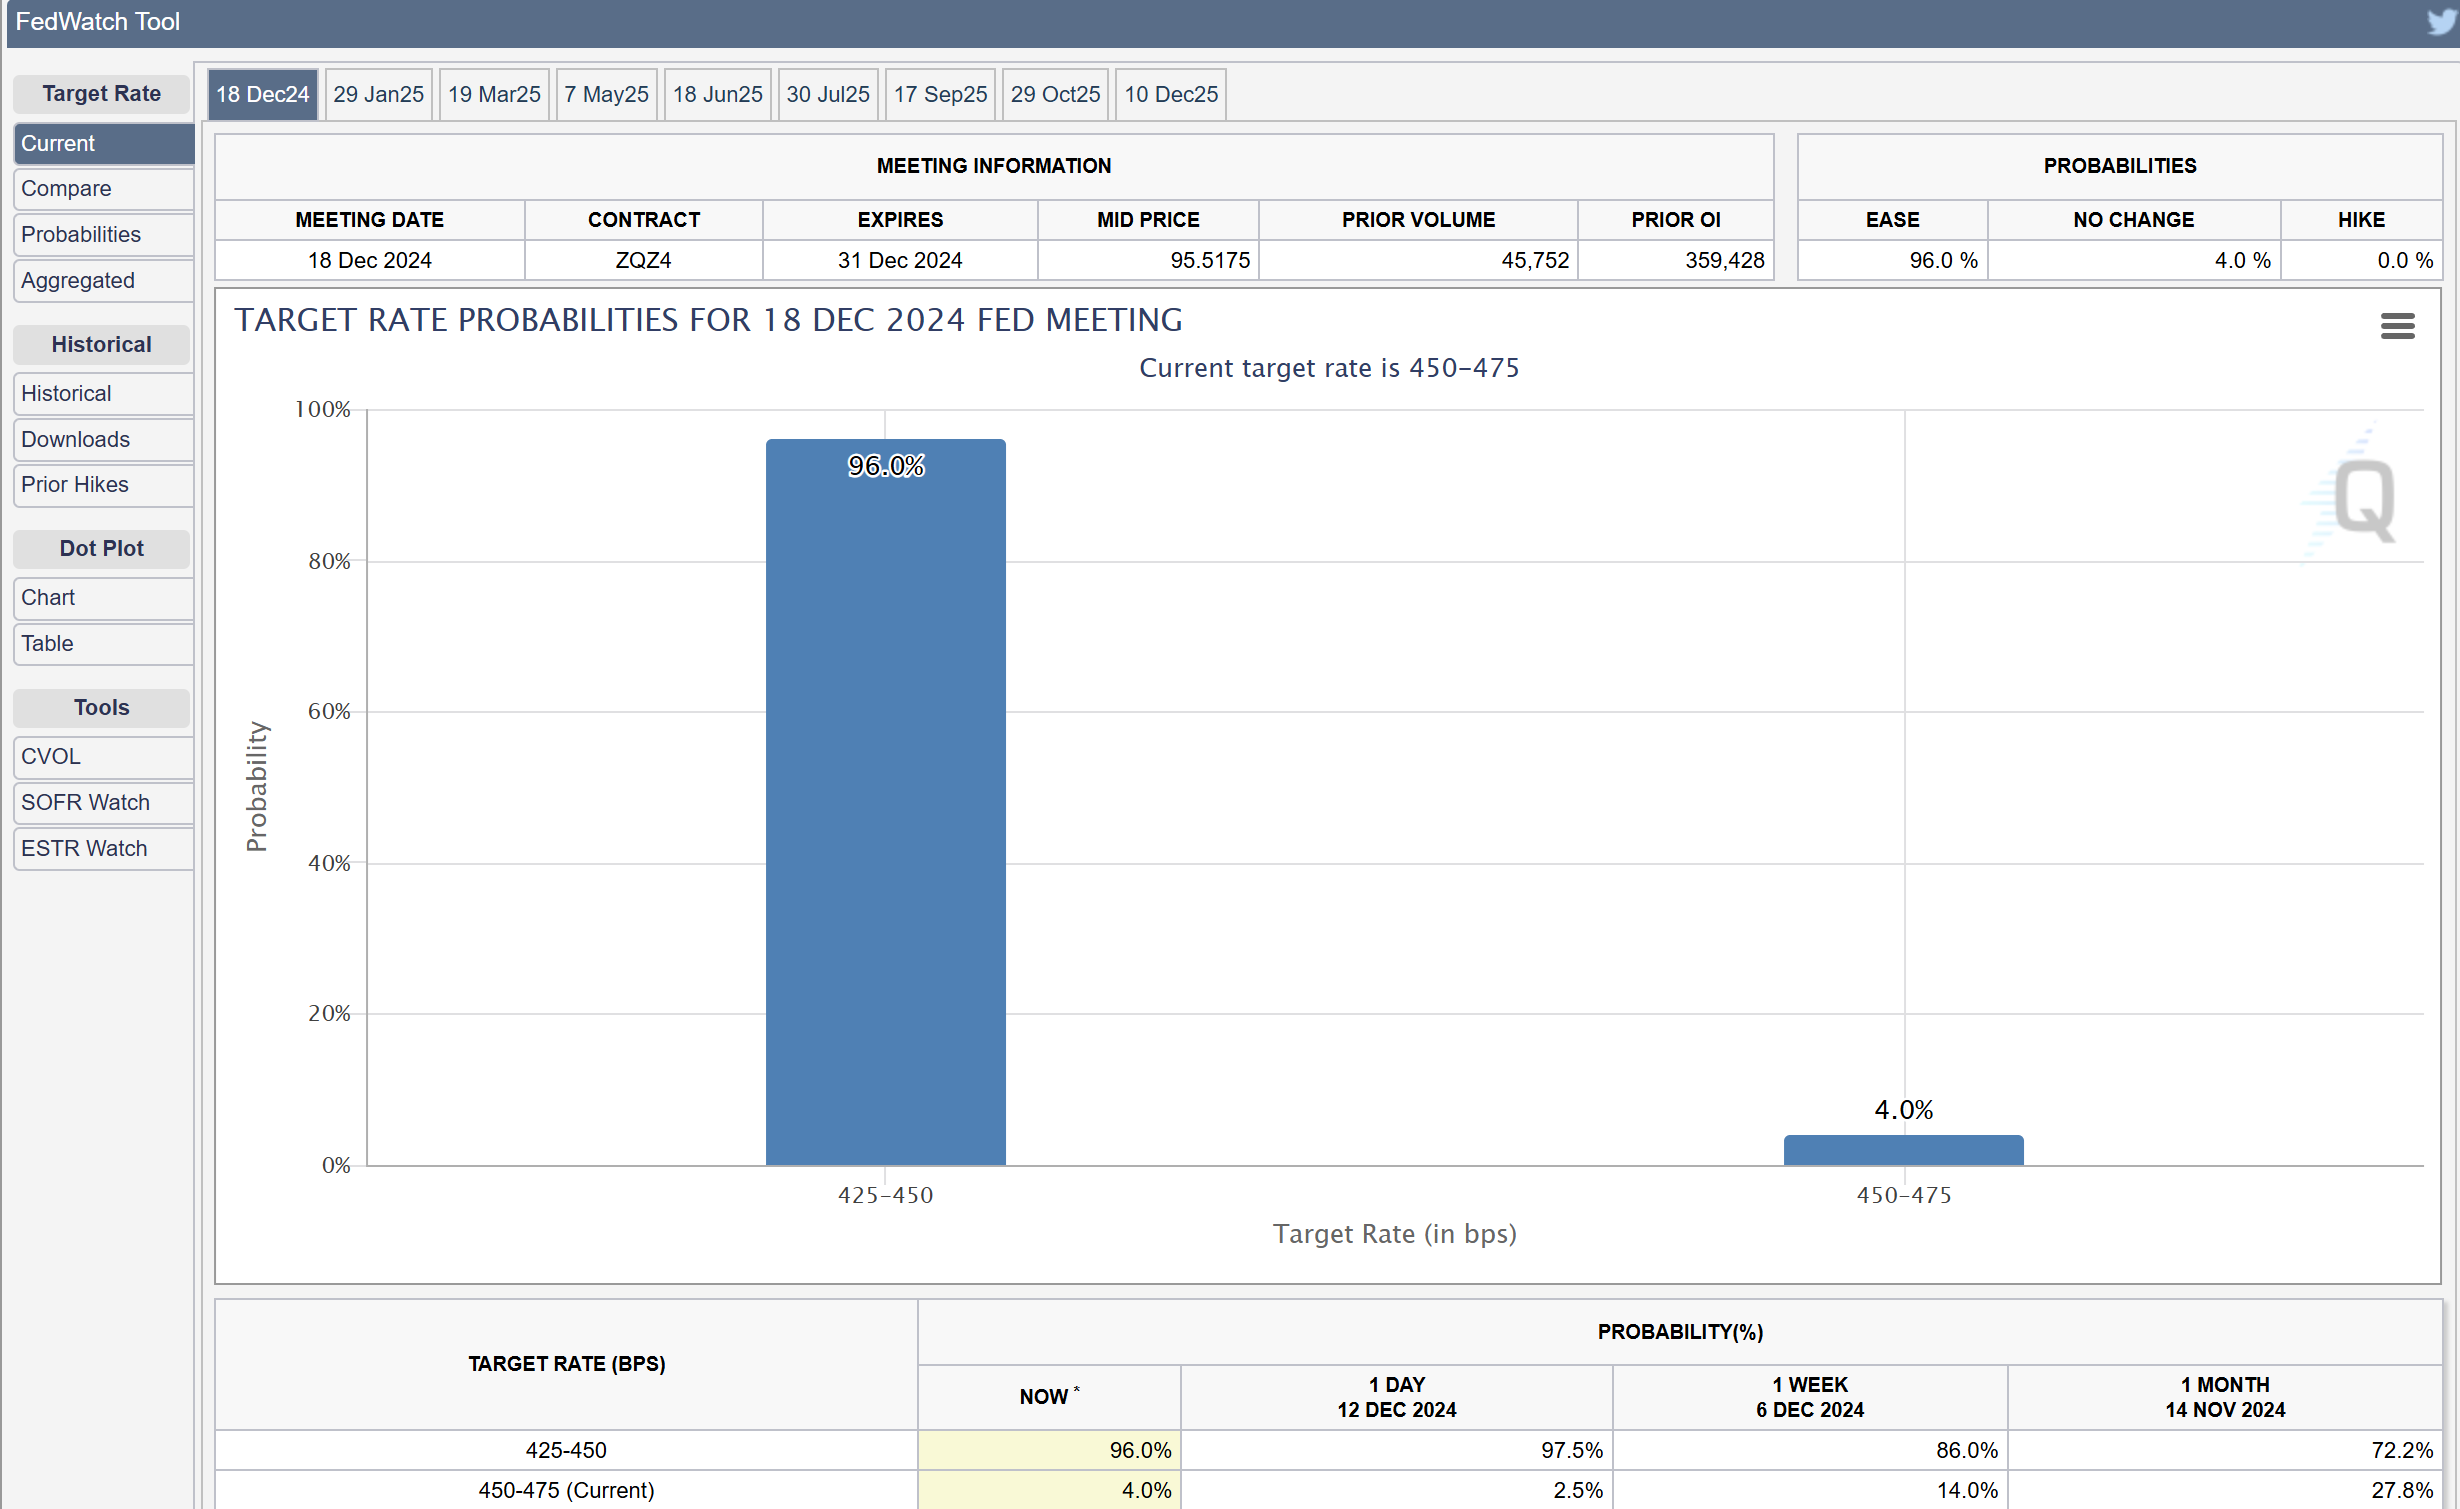Viewport: 2460px width, 1509px height.
Task: Click the Downloads option in Historical
Action: [72, 437]
